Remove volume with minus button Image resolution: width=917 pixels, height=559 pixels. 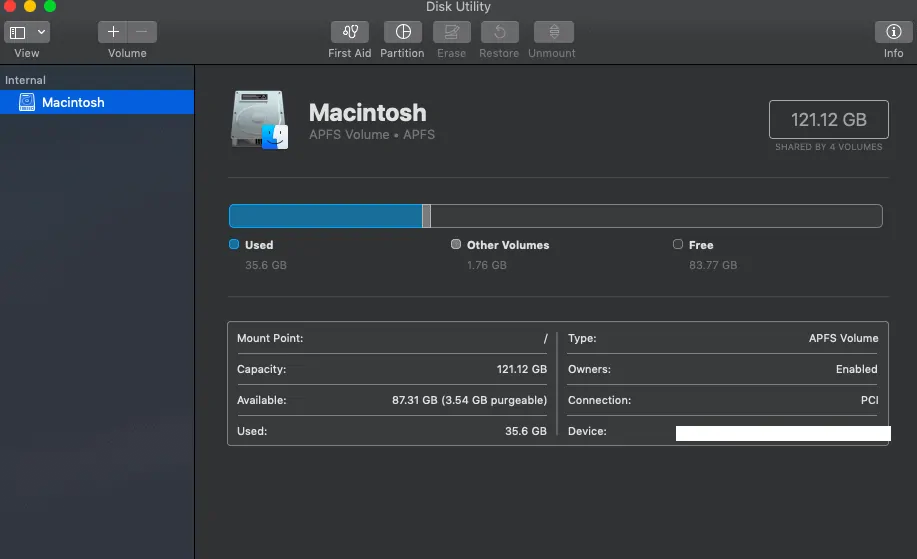[x=142, y=32]
